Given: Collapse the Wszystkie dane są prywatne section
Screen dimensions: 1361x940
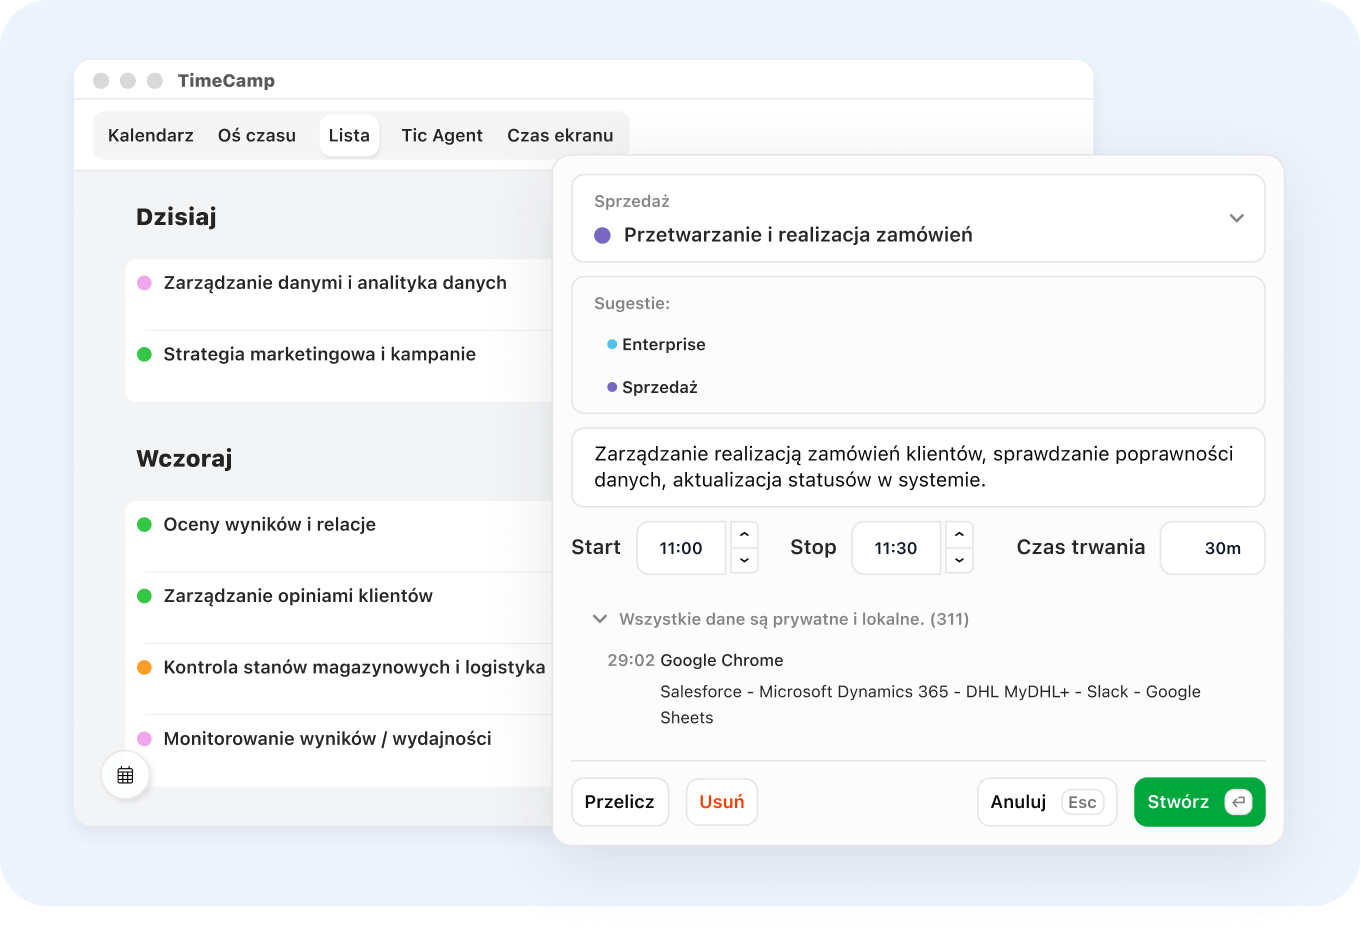Looking at the screenshot, I should point(600,619).
